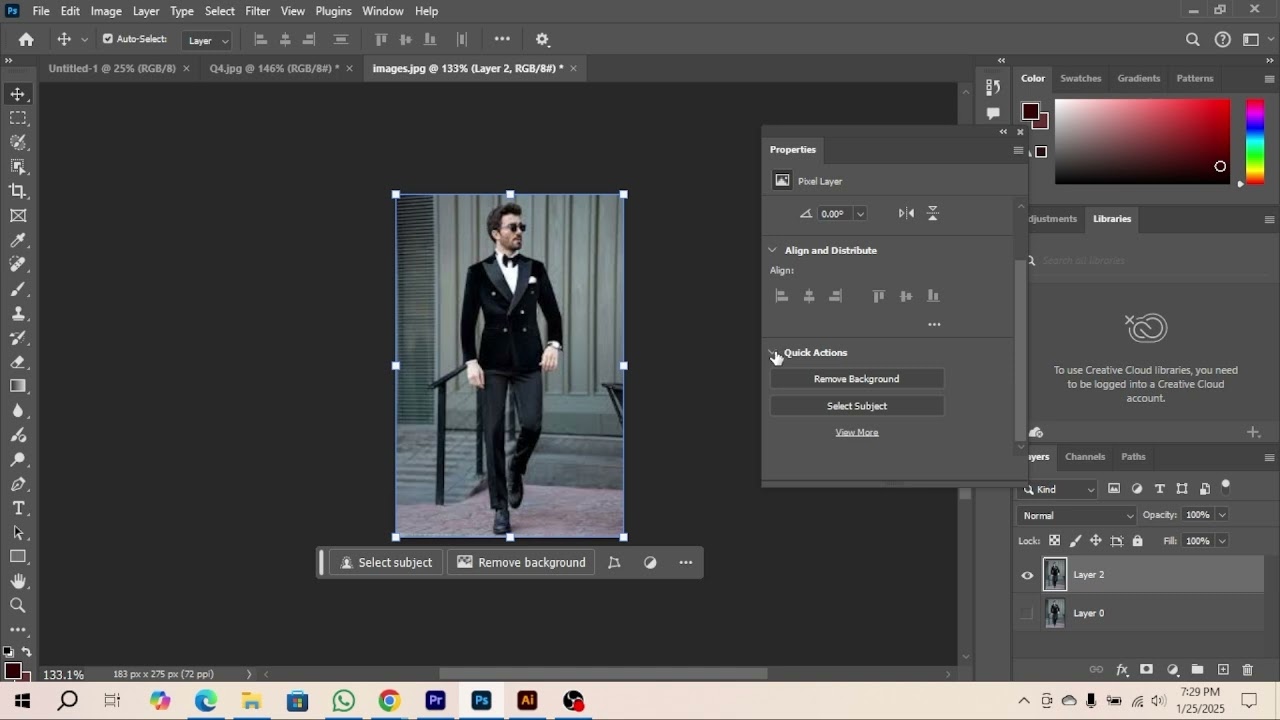Add layer style fx icon
Image resolution: width=1280 pixels, height=720 pixels.
pos(1122,669)
